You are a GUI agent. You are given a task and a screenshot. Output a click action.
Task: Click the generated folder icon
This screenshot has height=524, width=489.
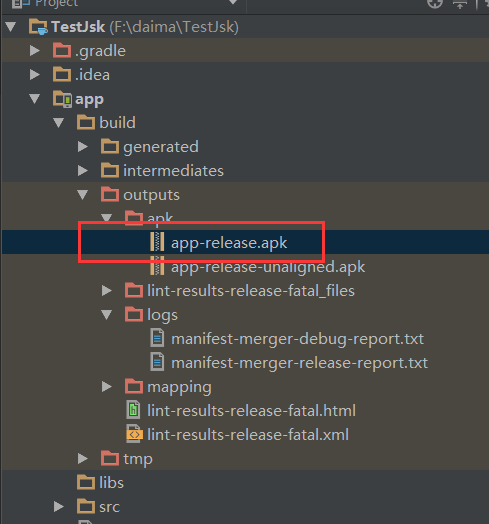[x=110, y=146]
